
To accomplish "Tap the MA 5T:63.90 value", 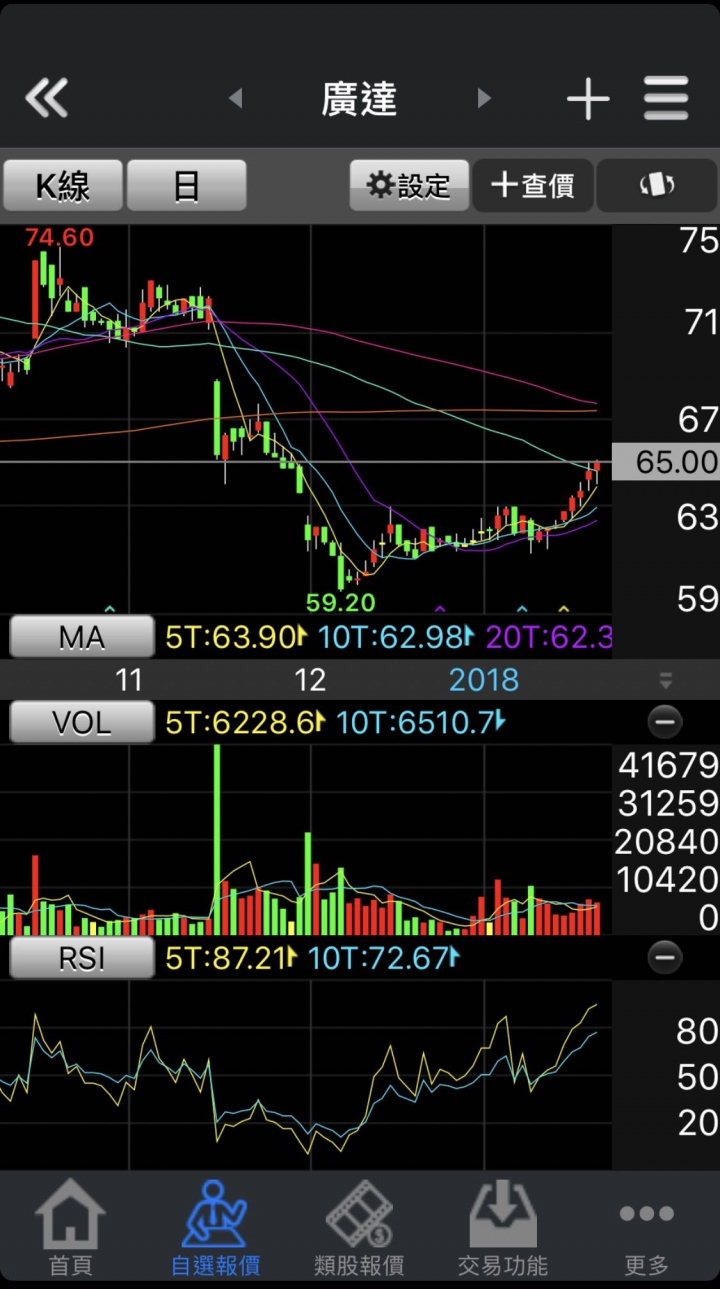I will (235, 636).
